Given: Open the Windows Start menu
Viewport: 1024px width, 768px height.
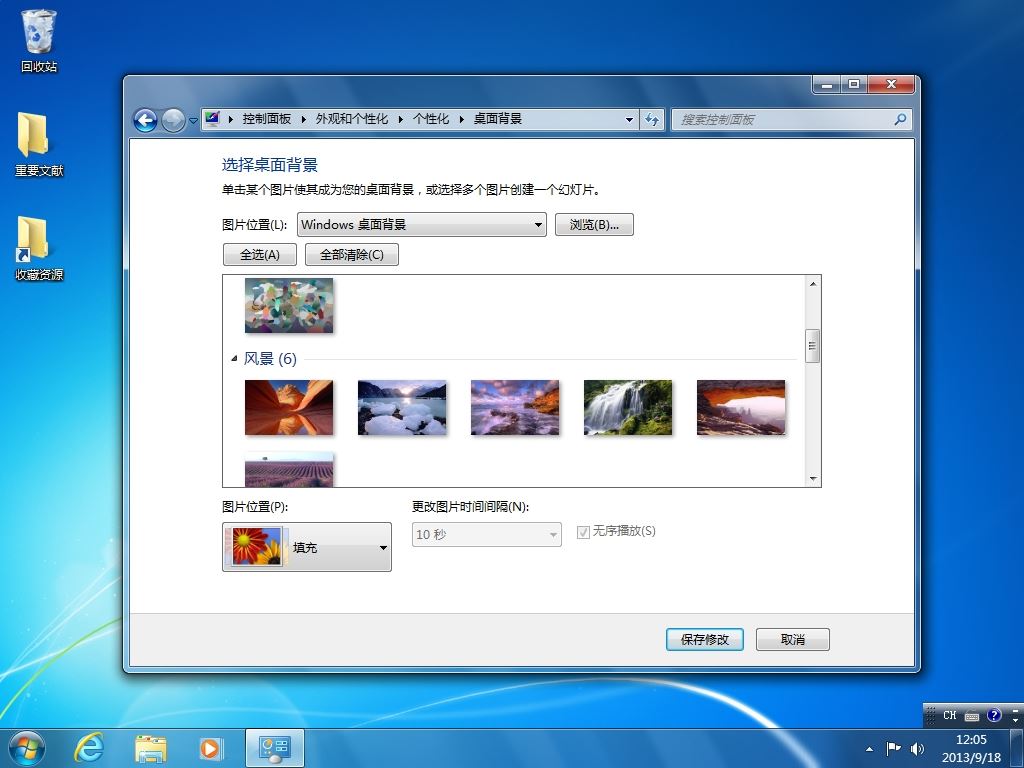Looking at the screenshot, I should pos(27,748).
